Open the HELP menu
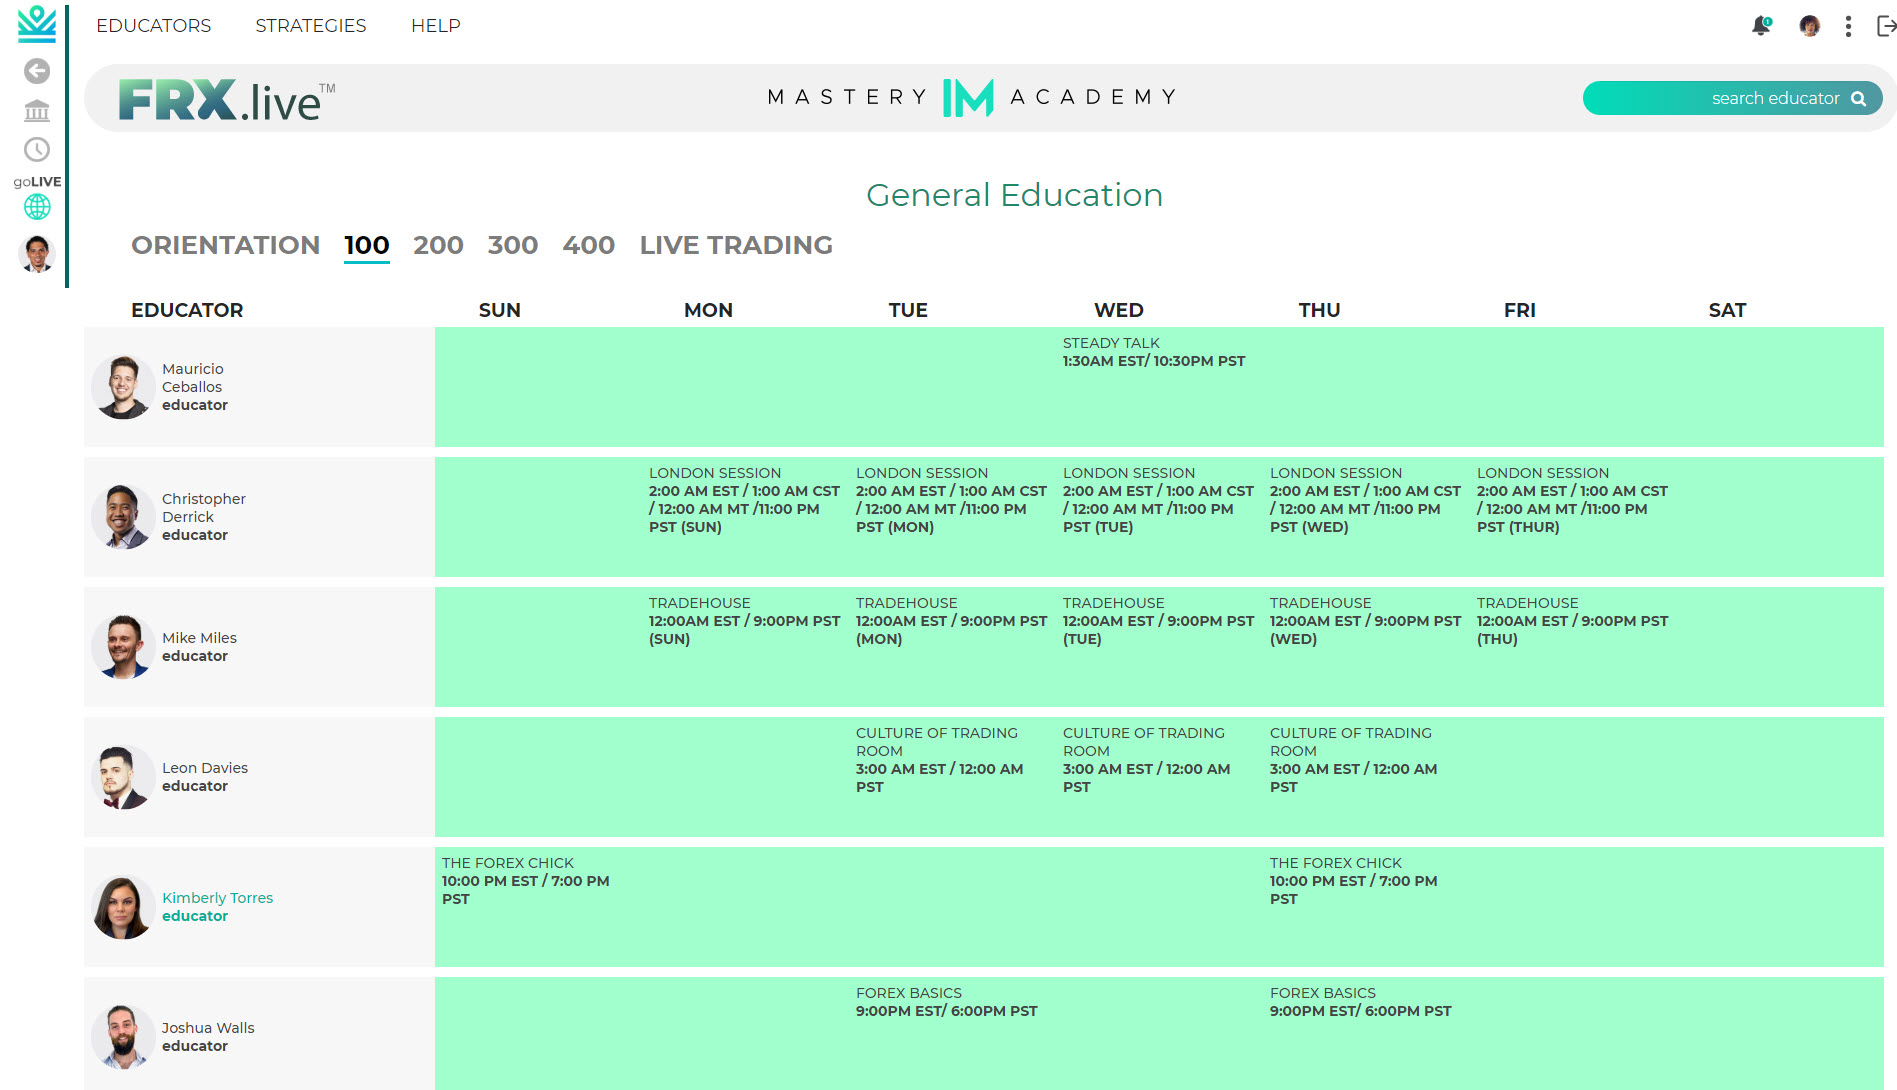Screen dimensions: 1897x1090 click(436, 26)
